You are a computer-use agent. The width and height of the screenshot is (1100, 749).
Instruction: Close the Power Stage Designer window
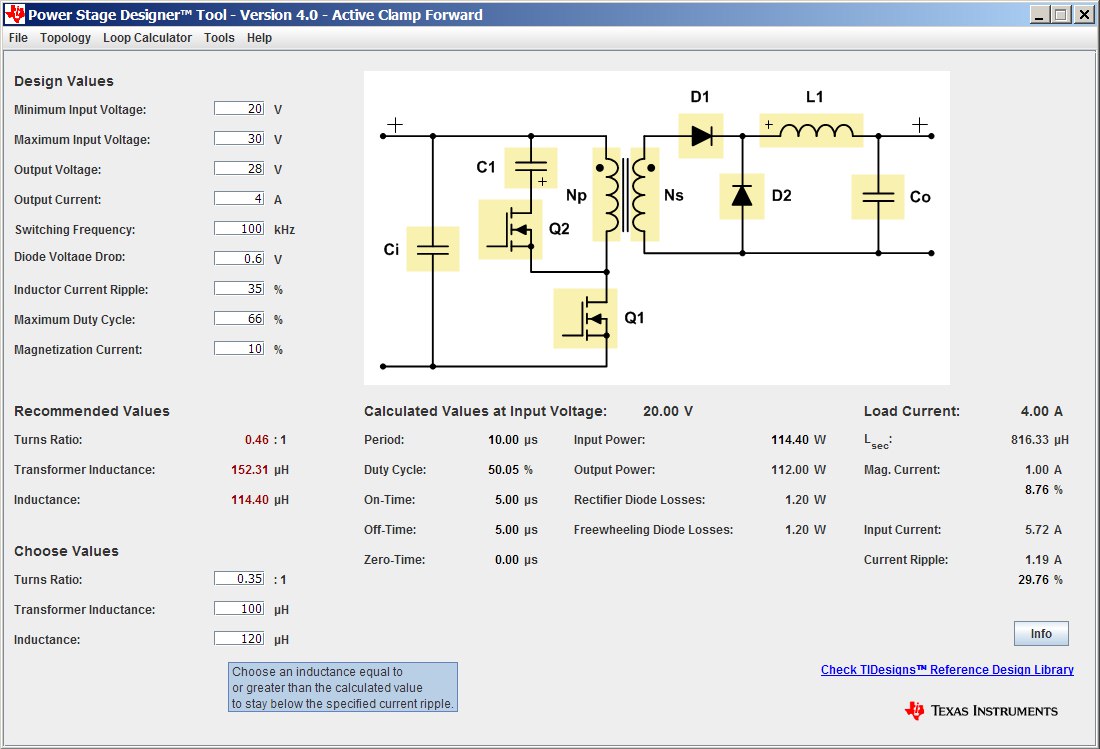coord(1084,14)
